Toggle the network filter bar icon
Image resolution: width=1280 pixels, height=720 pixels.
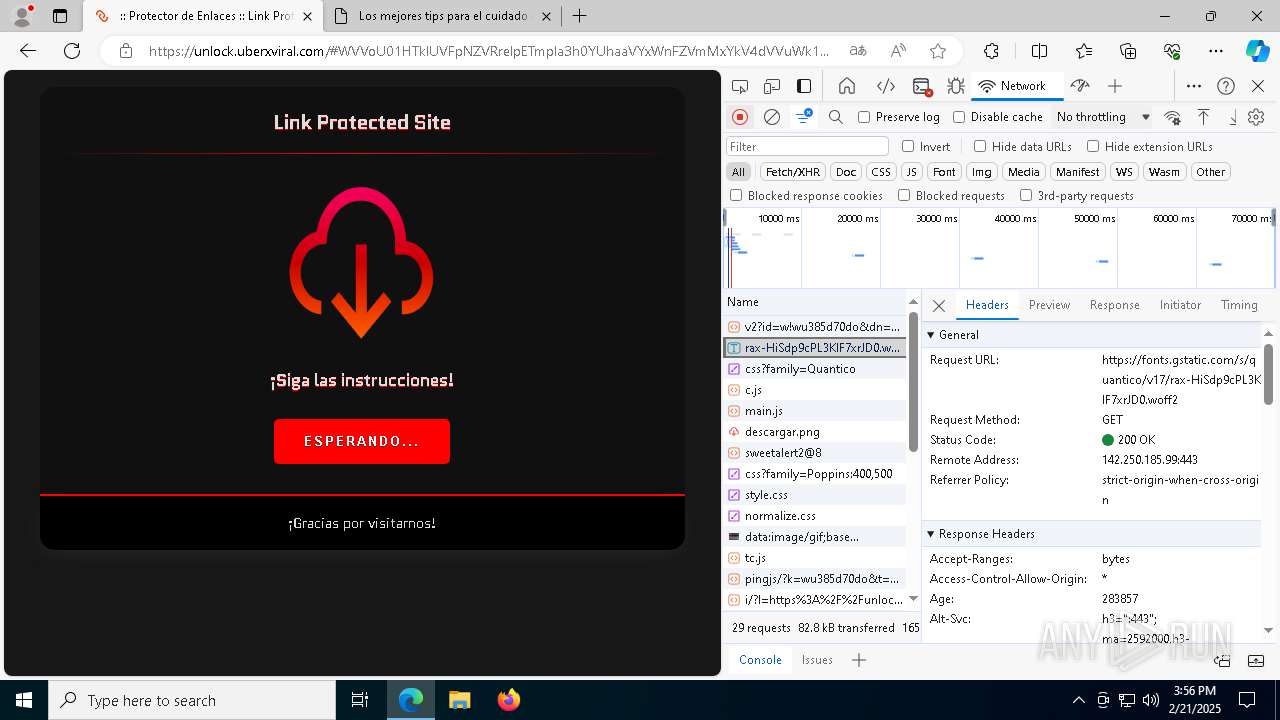click(804, 117)
